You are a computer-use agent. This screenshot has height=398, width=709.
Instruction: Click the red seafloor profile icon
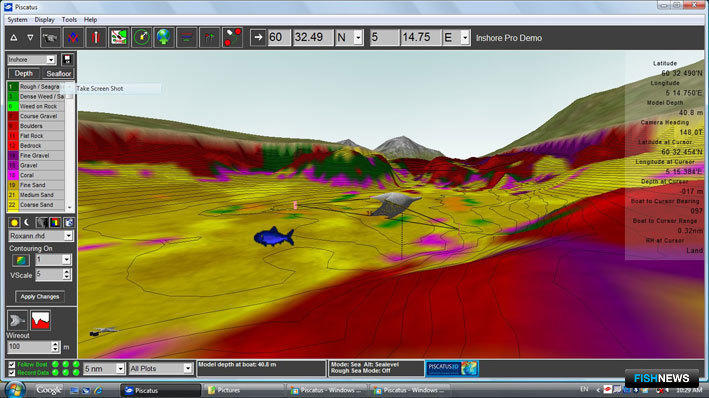click(40, 320)
